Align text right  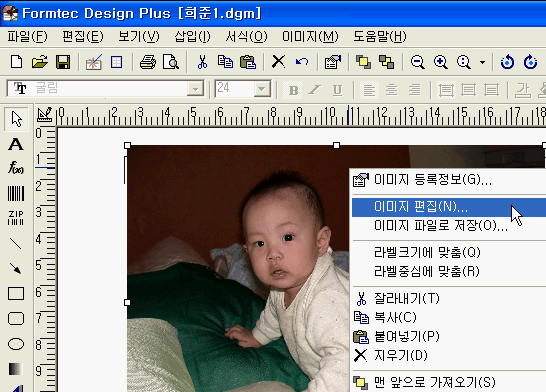(415, 90)
